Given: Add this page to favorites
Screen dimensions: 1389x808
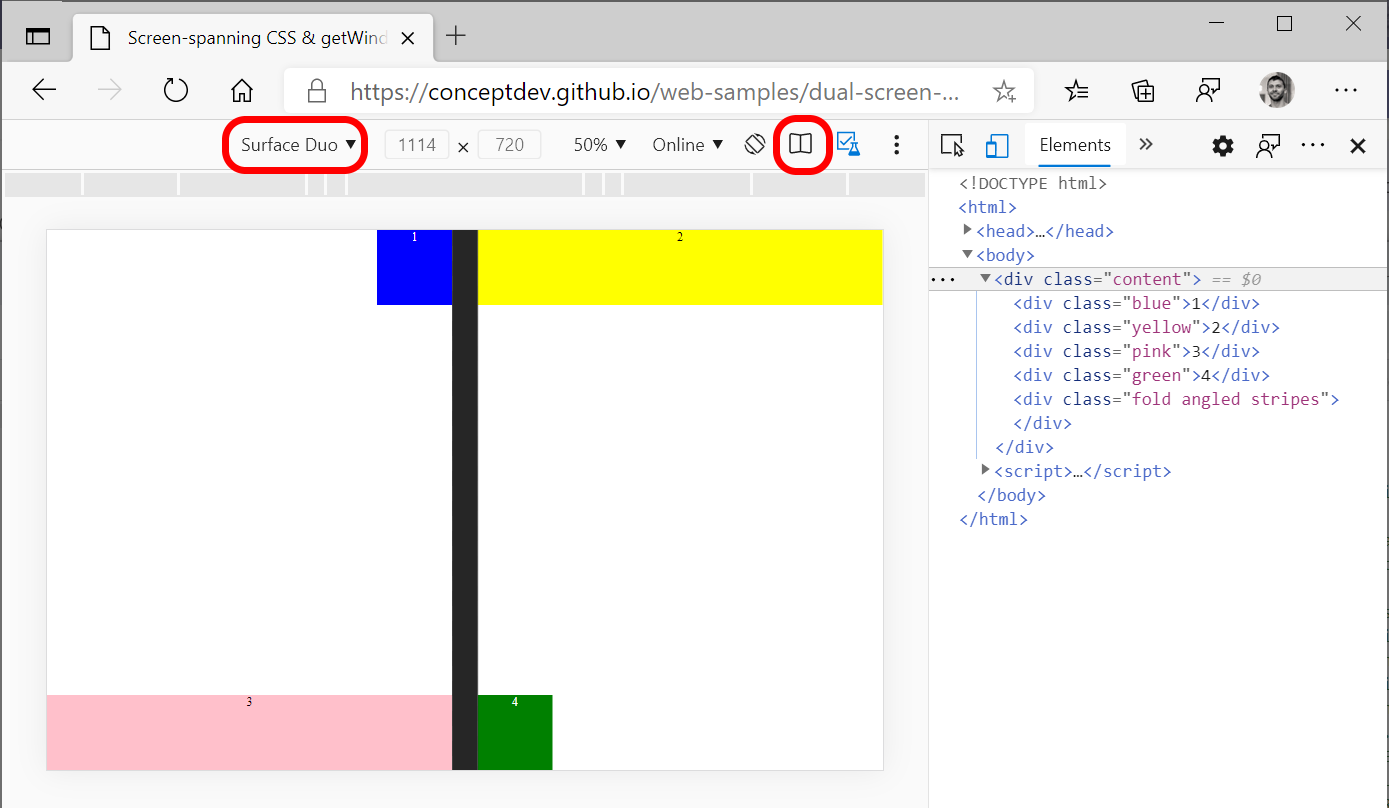Looking at the screenshot, I should coord(1004,92).
